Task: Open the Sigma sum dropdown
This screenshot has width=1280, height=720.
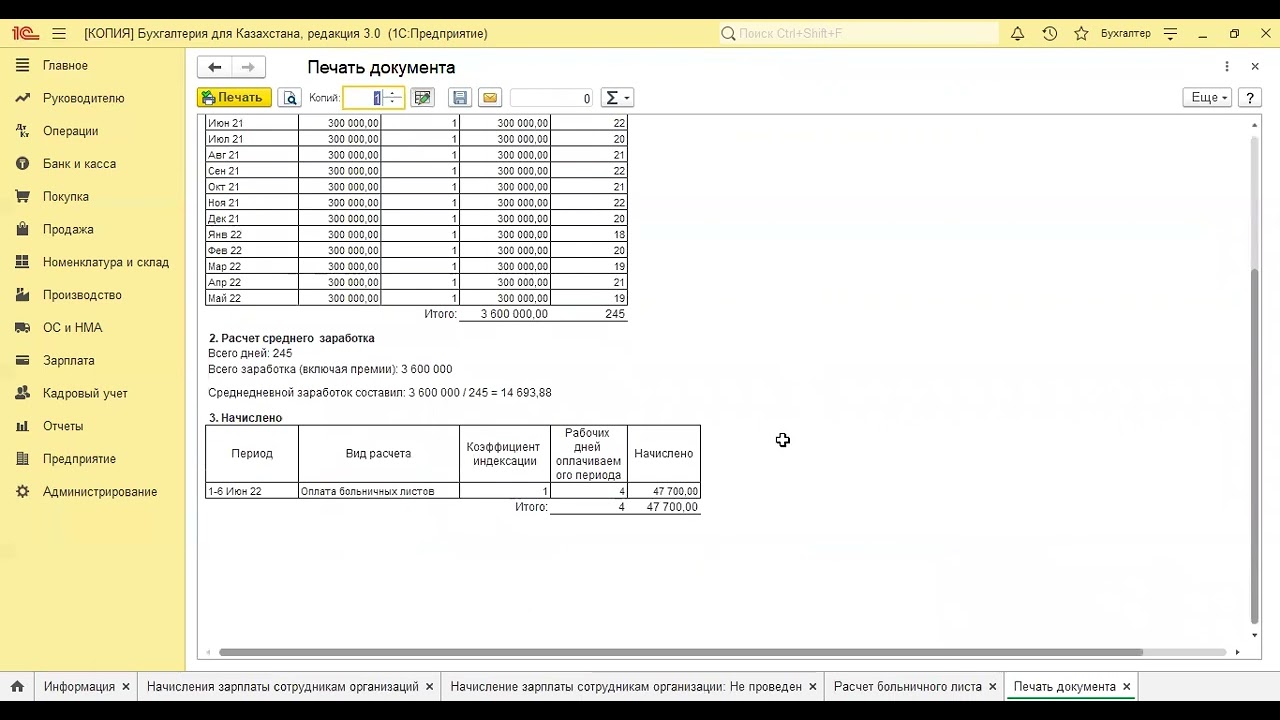Action: [617, 98]
